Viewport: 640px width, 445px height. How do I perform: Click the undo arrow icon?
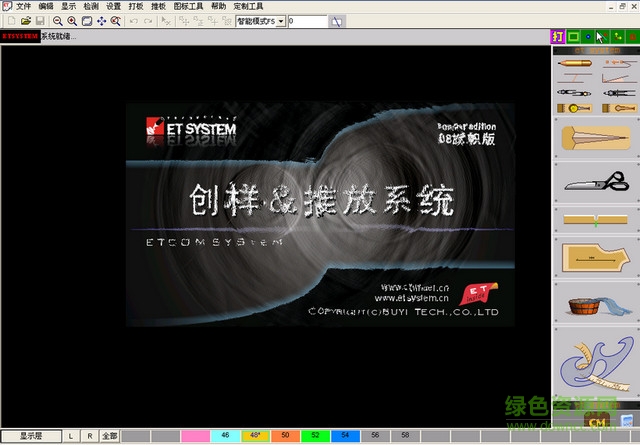[133, 21]
